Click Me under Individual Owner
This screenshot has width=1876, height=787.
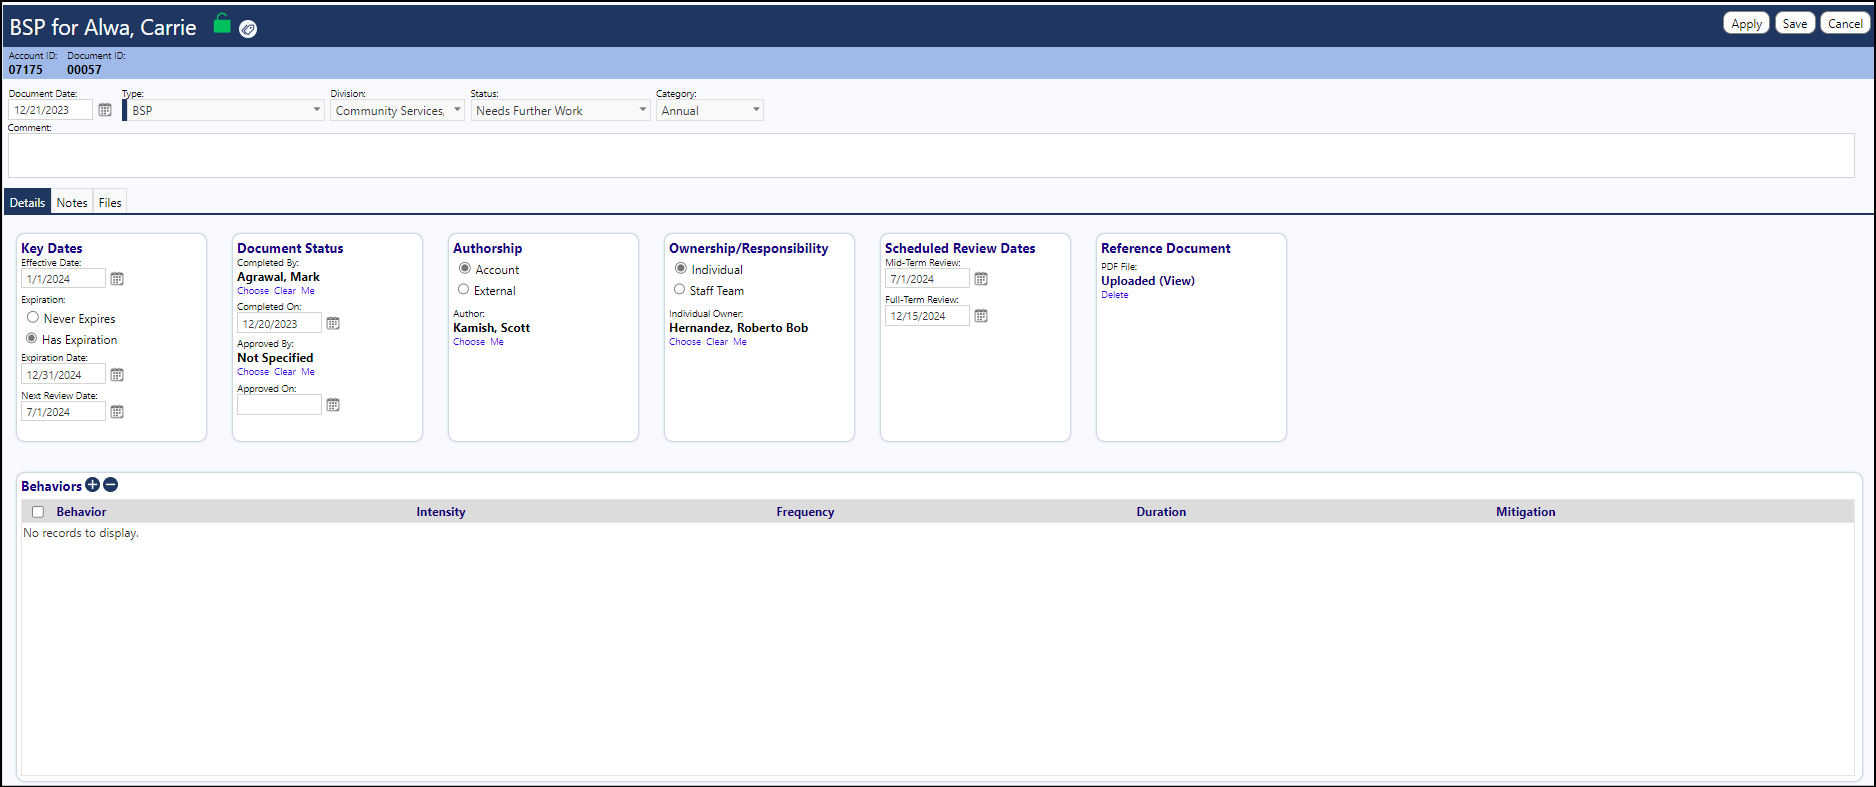pos(740,342)
